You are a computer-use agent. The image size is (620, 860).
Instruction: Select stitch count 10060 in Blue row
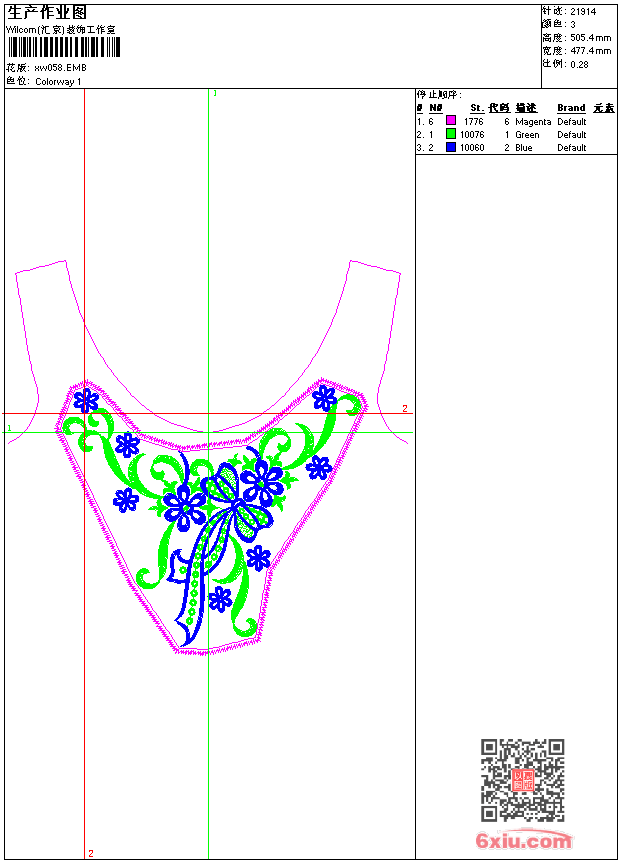tap(472, 148)
